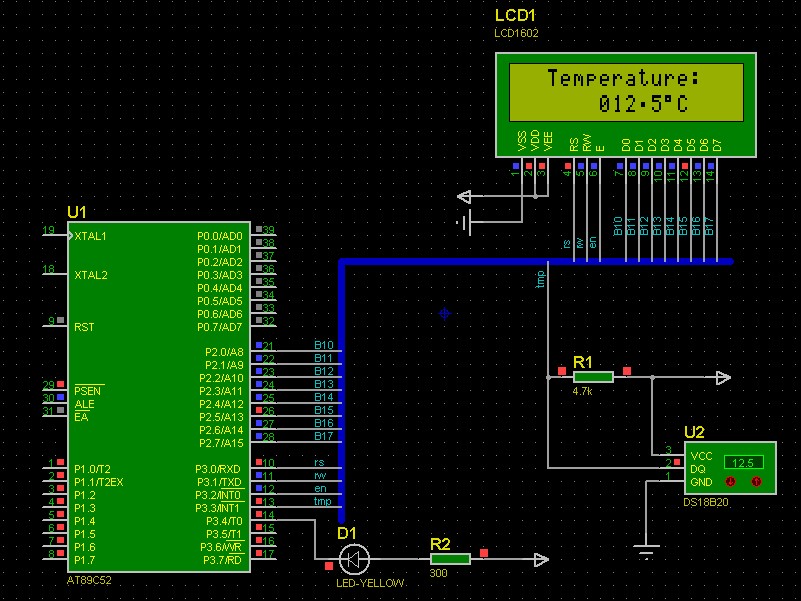Select the ground symbol under the LCD VSS wire
This screenshot has height=601, width=801.
pyautogui.click(x=464, y=222)
